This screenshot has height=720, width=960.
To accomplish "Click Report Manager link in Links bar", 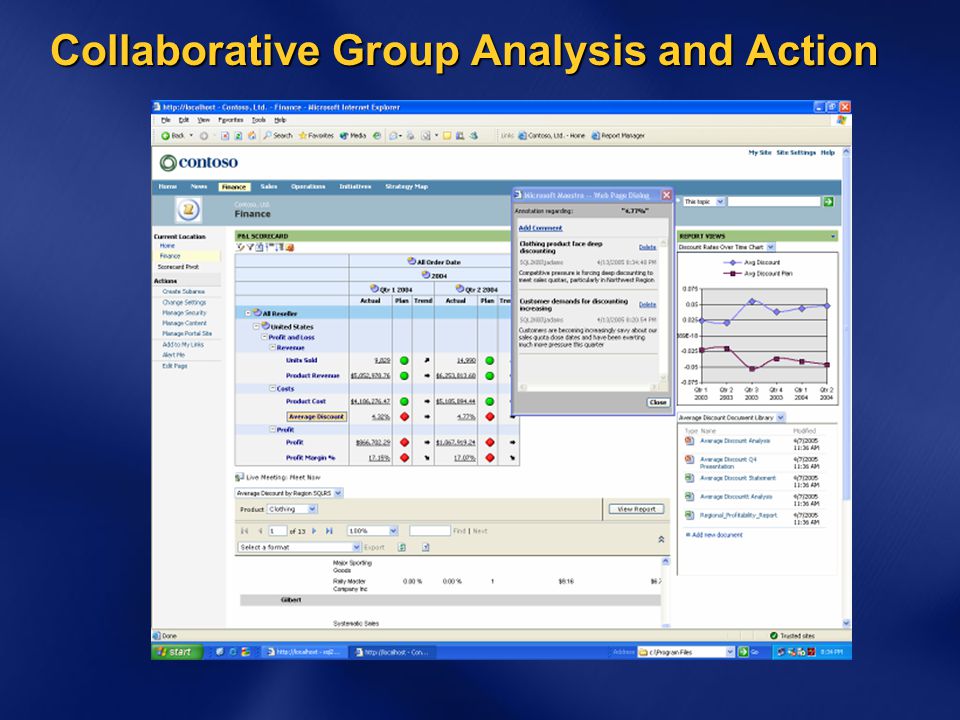I will click(x=618, y=136).
